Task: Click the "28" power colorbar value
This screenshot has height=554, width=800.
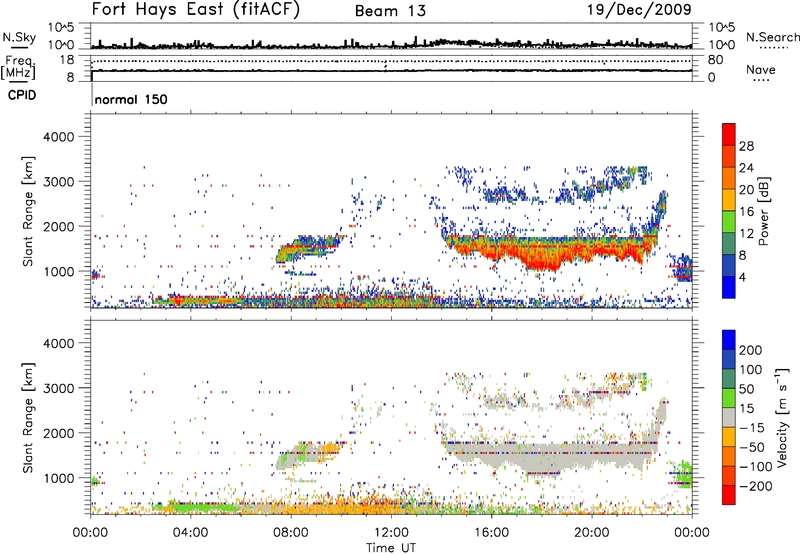Action: click(x=746, y=146)
